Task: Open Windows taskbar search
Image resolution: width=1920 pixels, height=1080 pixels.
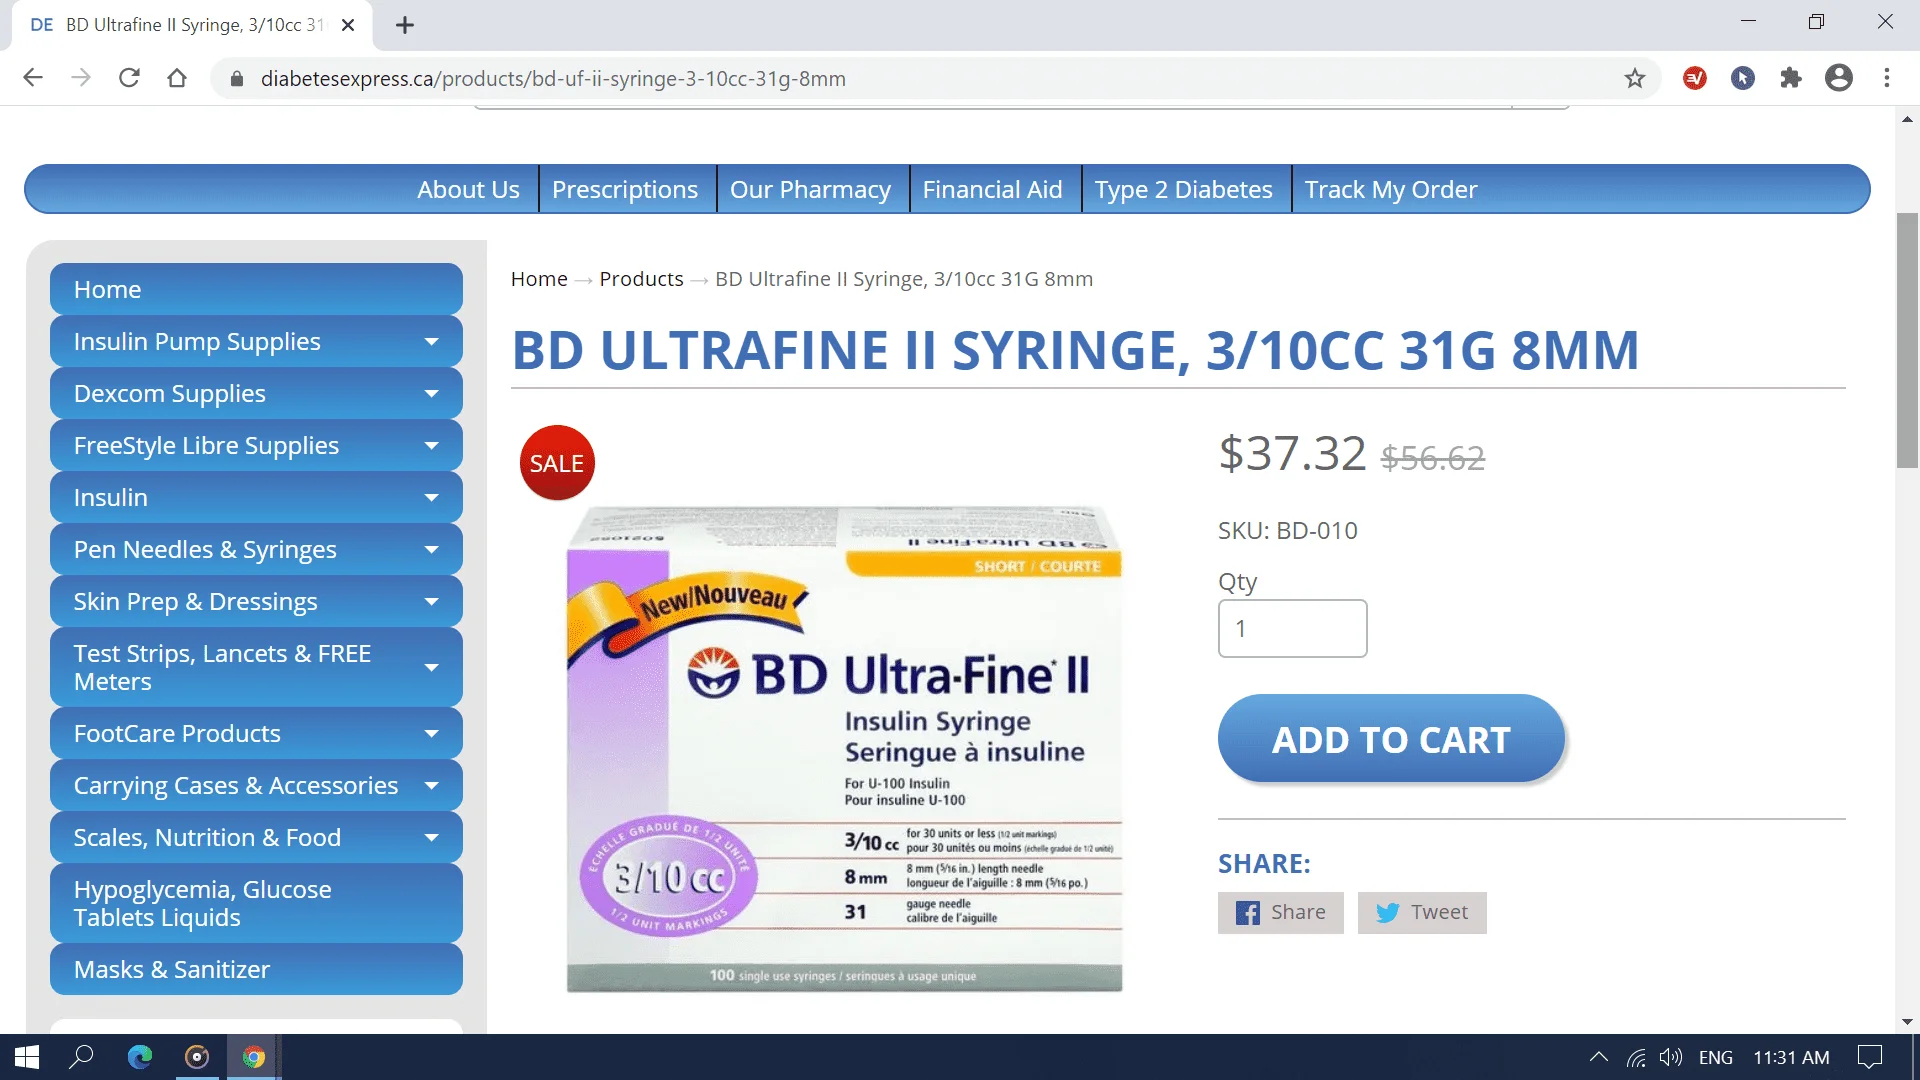Action: coord(82,1057)
